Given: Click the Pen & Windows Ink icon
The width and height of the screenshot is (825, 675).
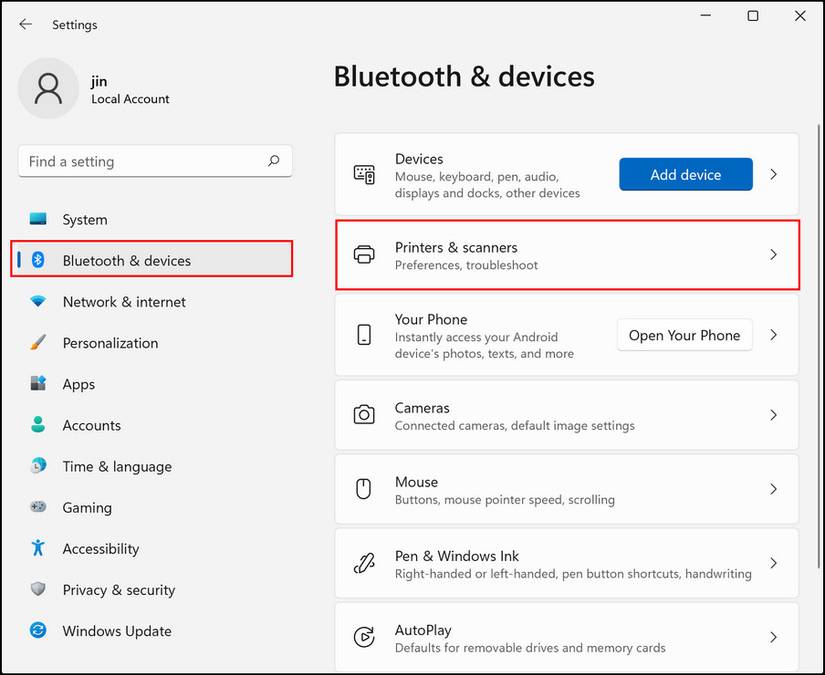Looking at the screenshot, I should pyautogui.click(x=364, y=564).
